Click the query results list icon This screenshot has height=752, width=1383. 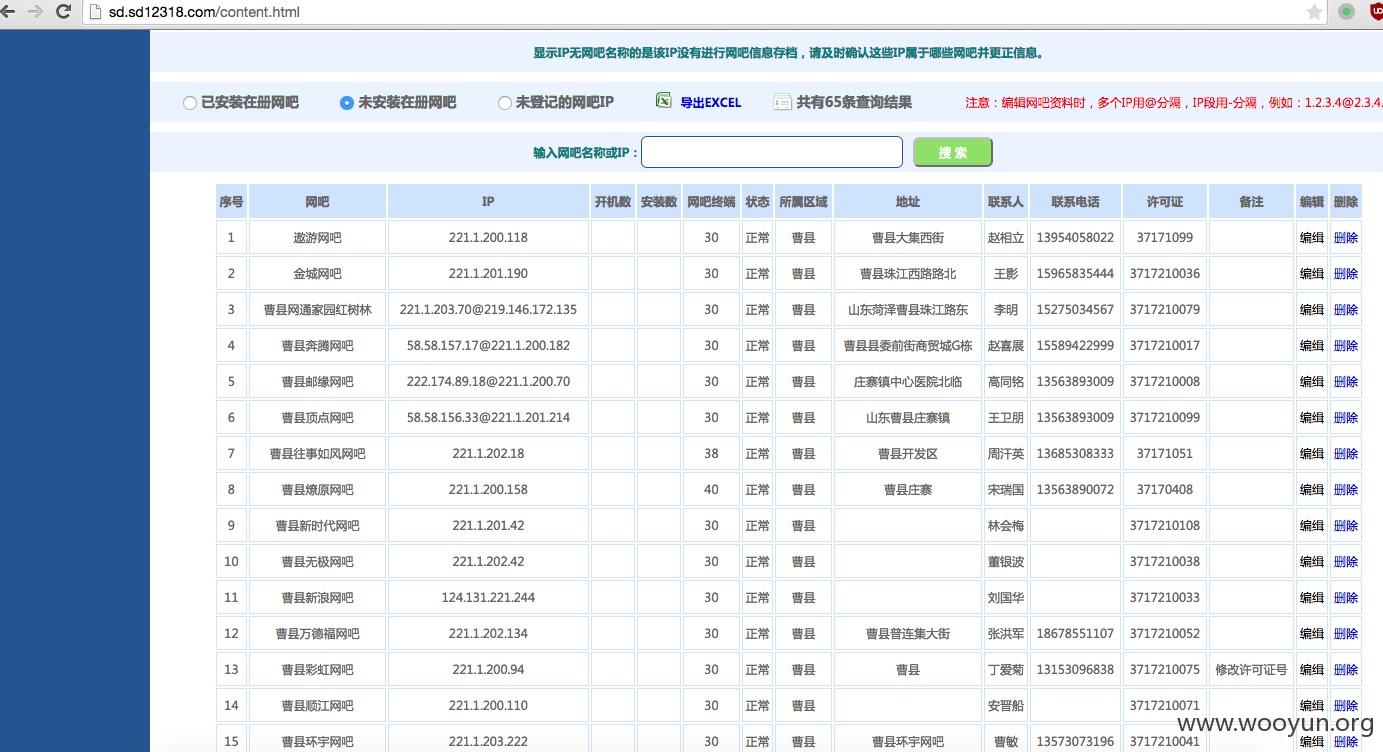[782, 102]
